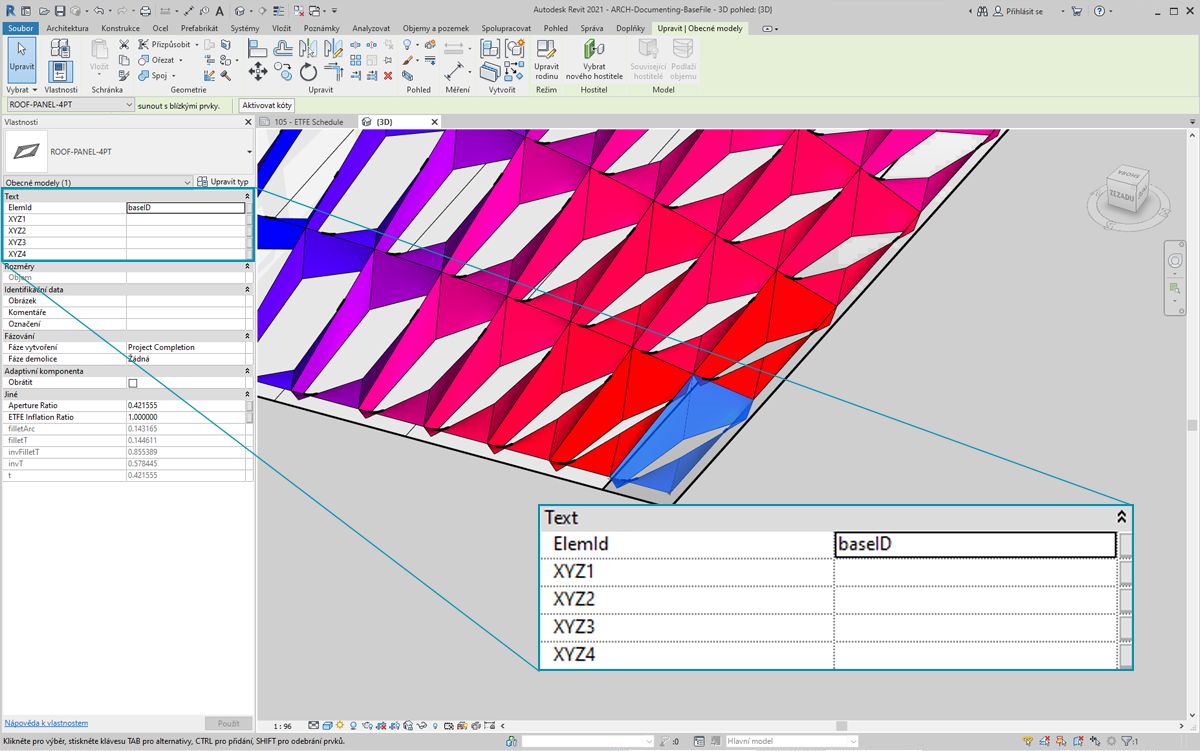This screenshot has width=1200, height=751.
Task: Close the {3D} view tab
Action: (x=434, y=122)
